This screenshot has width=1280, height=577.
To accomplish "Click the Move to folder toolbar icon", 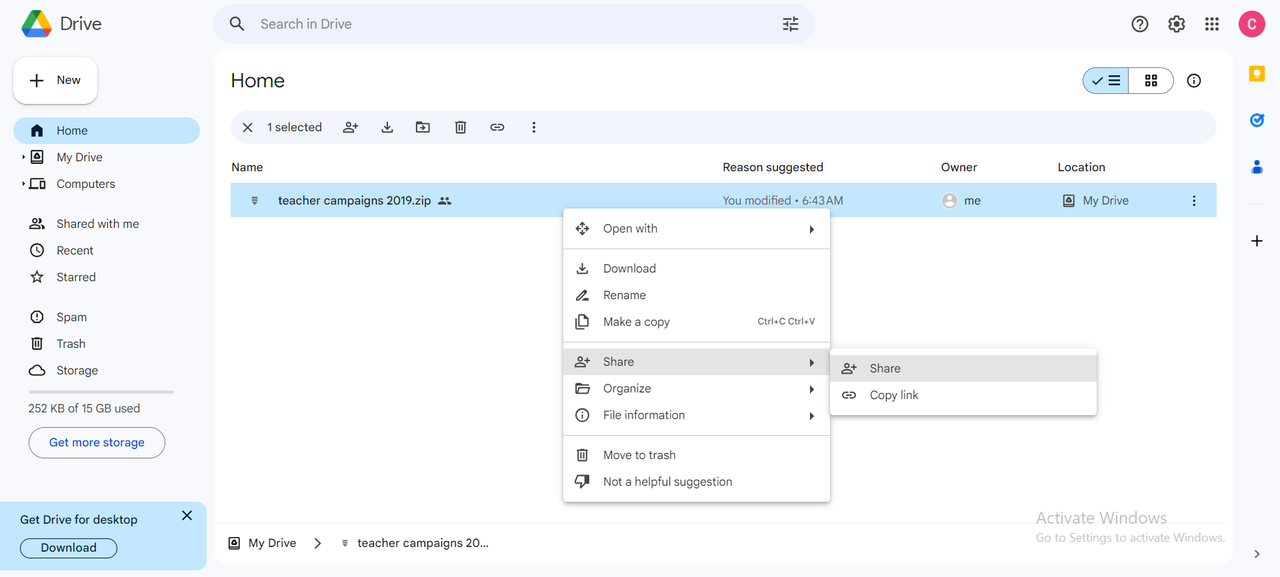I will tap(423, 127).
